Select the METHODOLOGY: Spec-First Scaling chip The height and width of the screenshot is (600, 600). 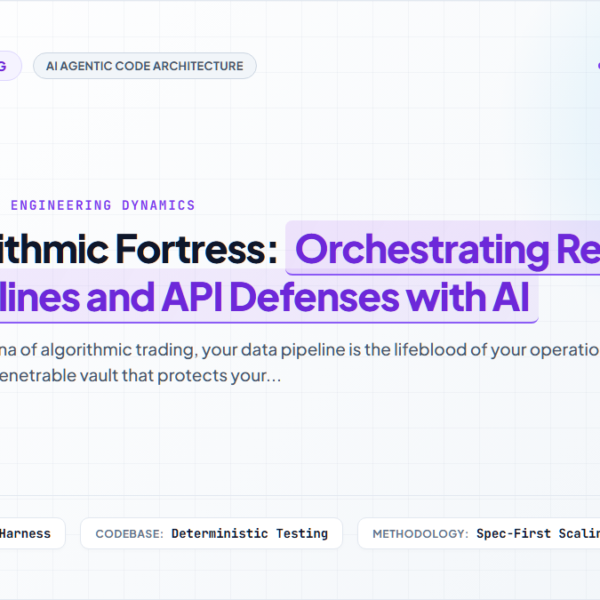coord(479,533)
